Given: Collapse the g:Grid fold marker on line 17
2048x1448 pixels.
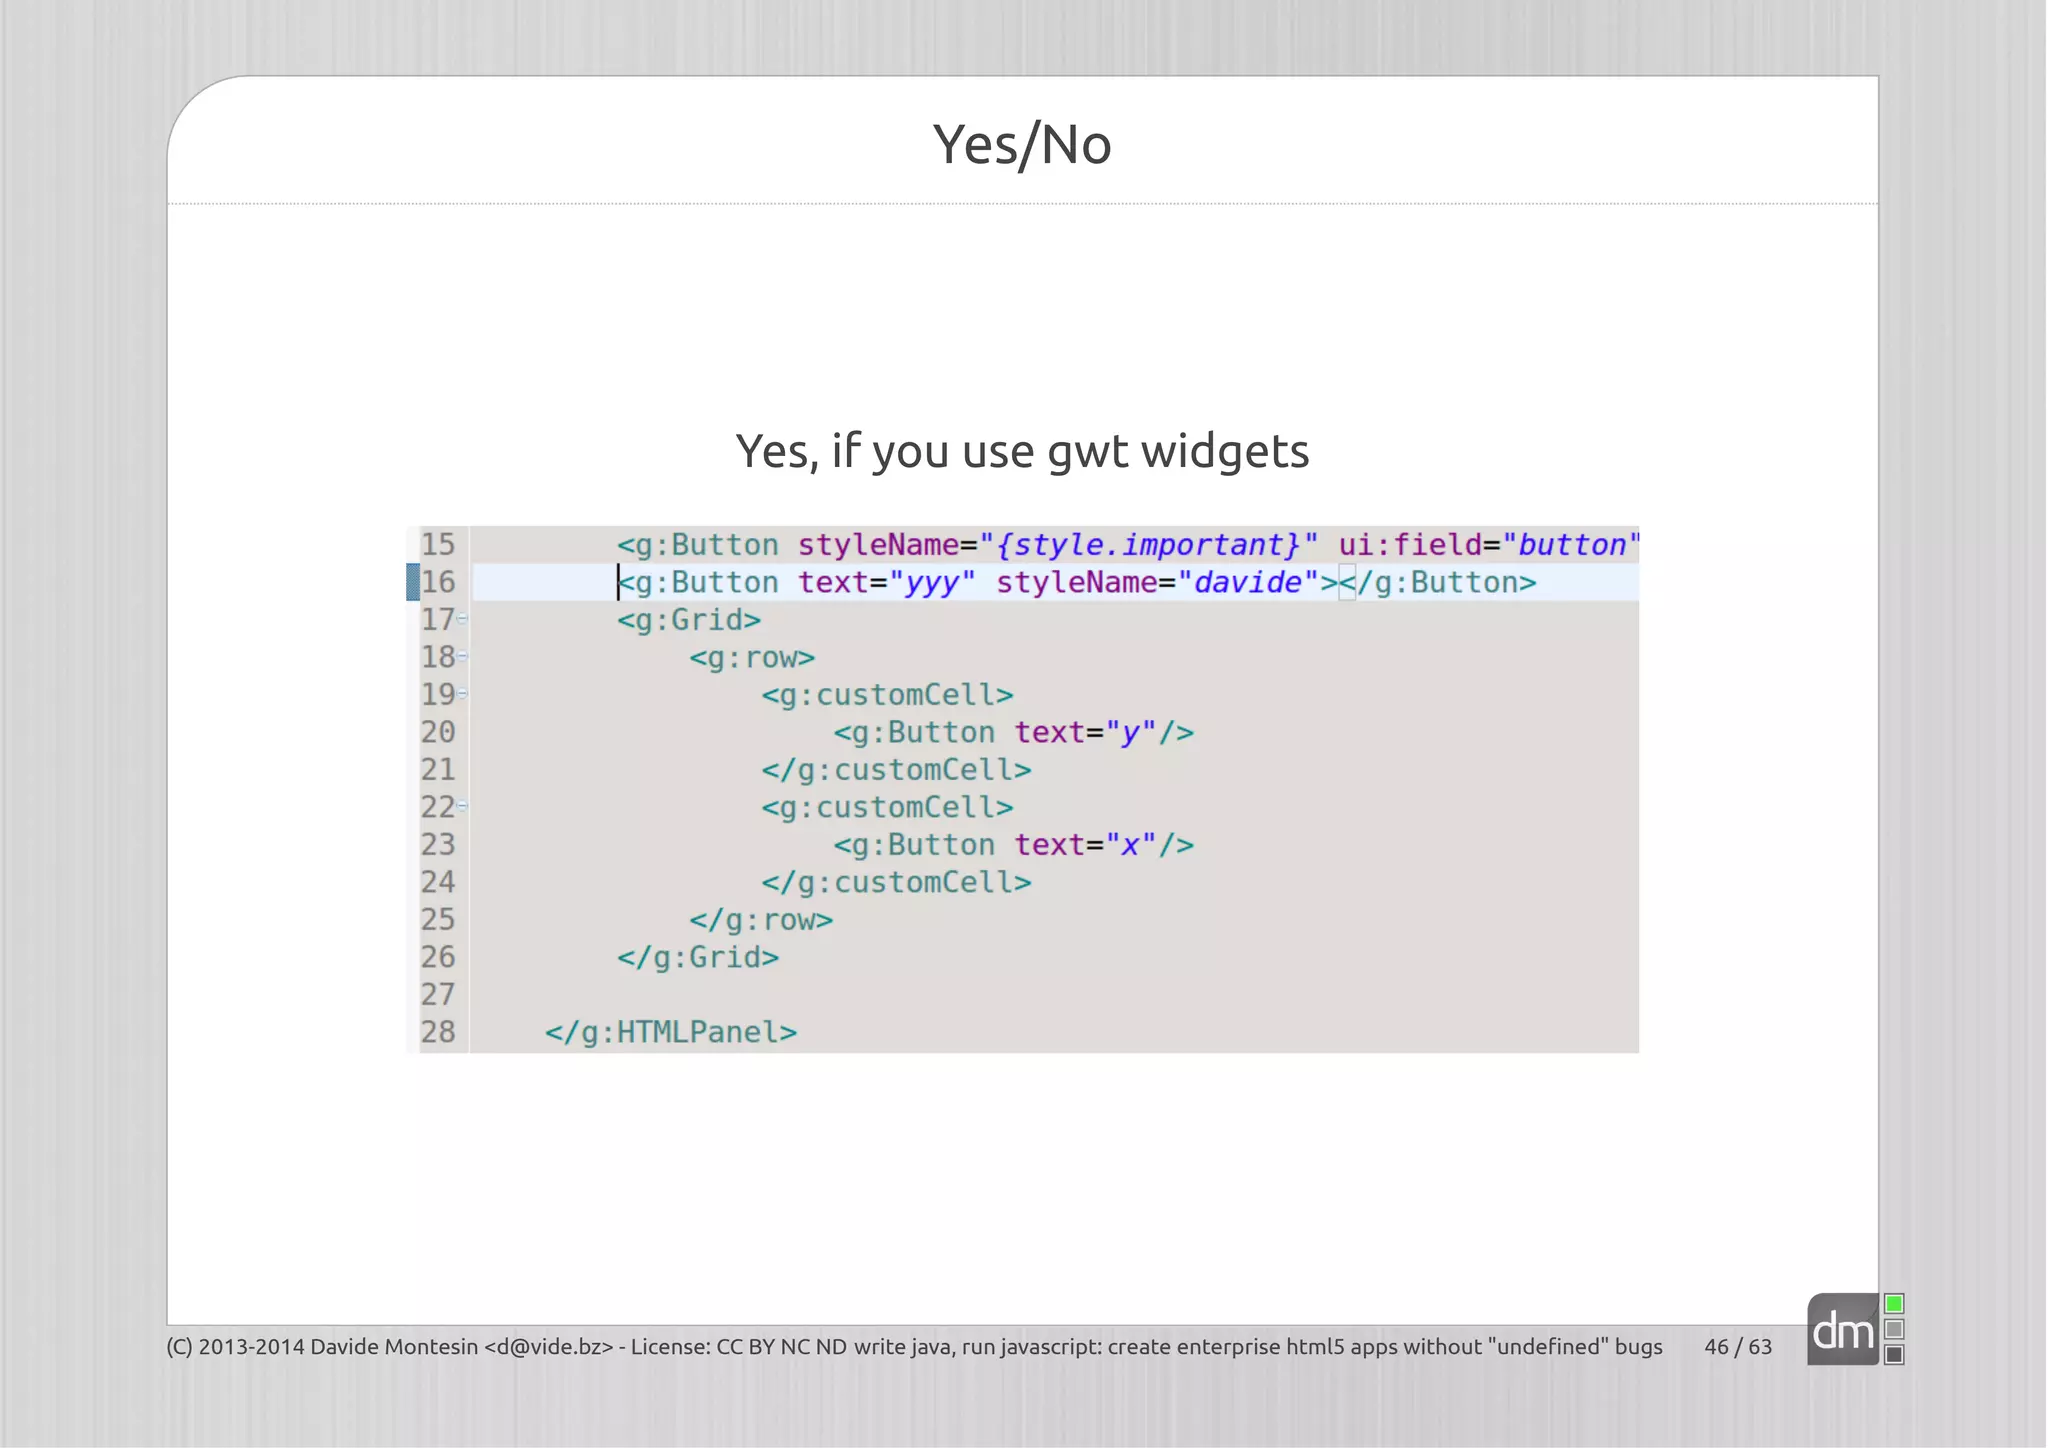Looking at the screenshot, I should click(462, 620).
